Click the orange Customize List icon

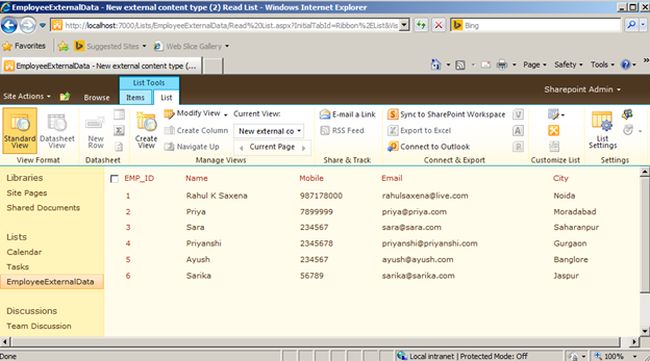[553, 131]
